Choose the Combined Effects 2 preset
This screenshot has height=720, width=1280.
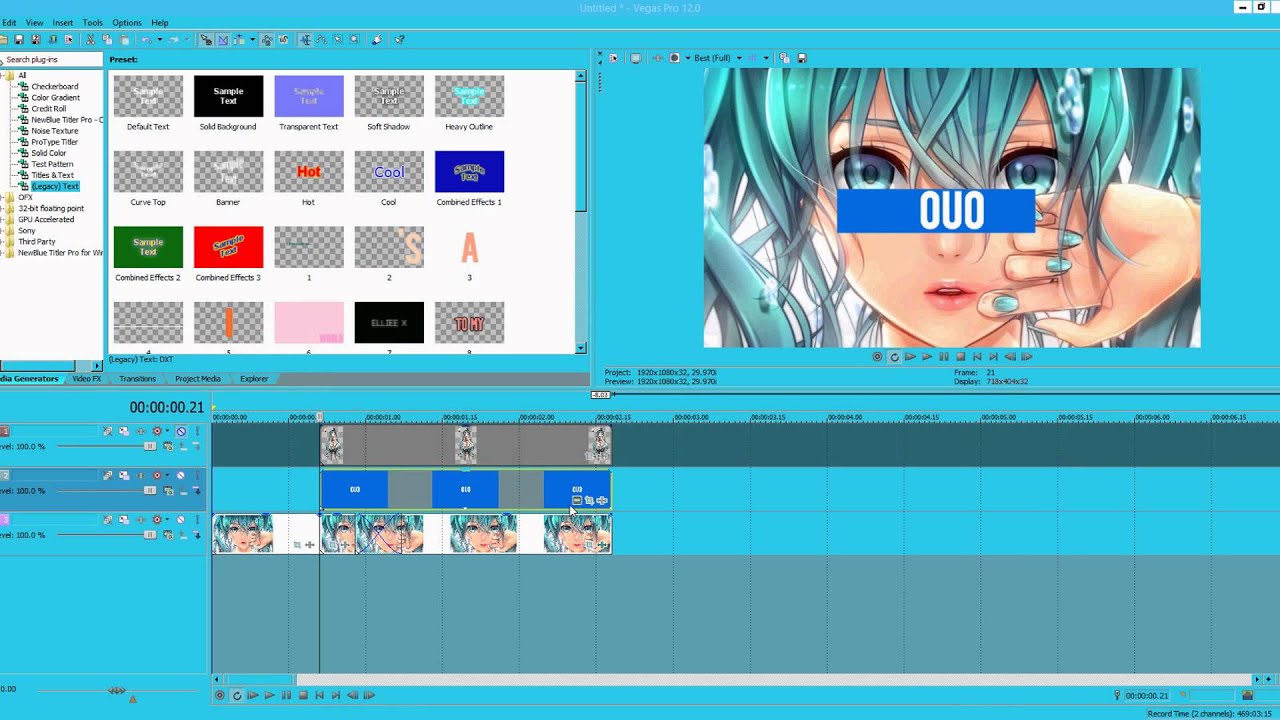pyautogui.click(x=148, y=247)
